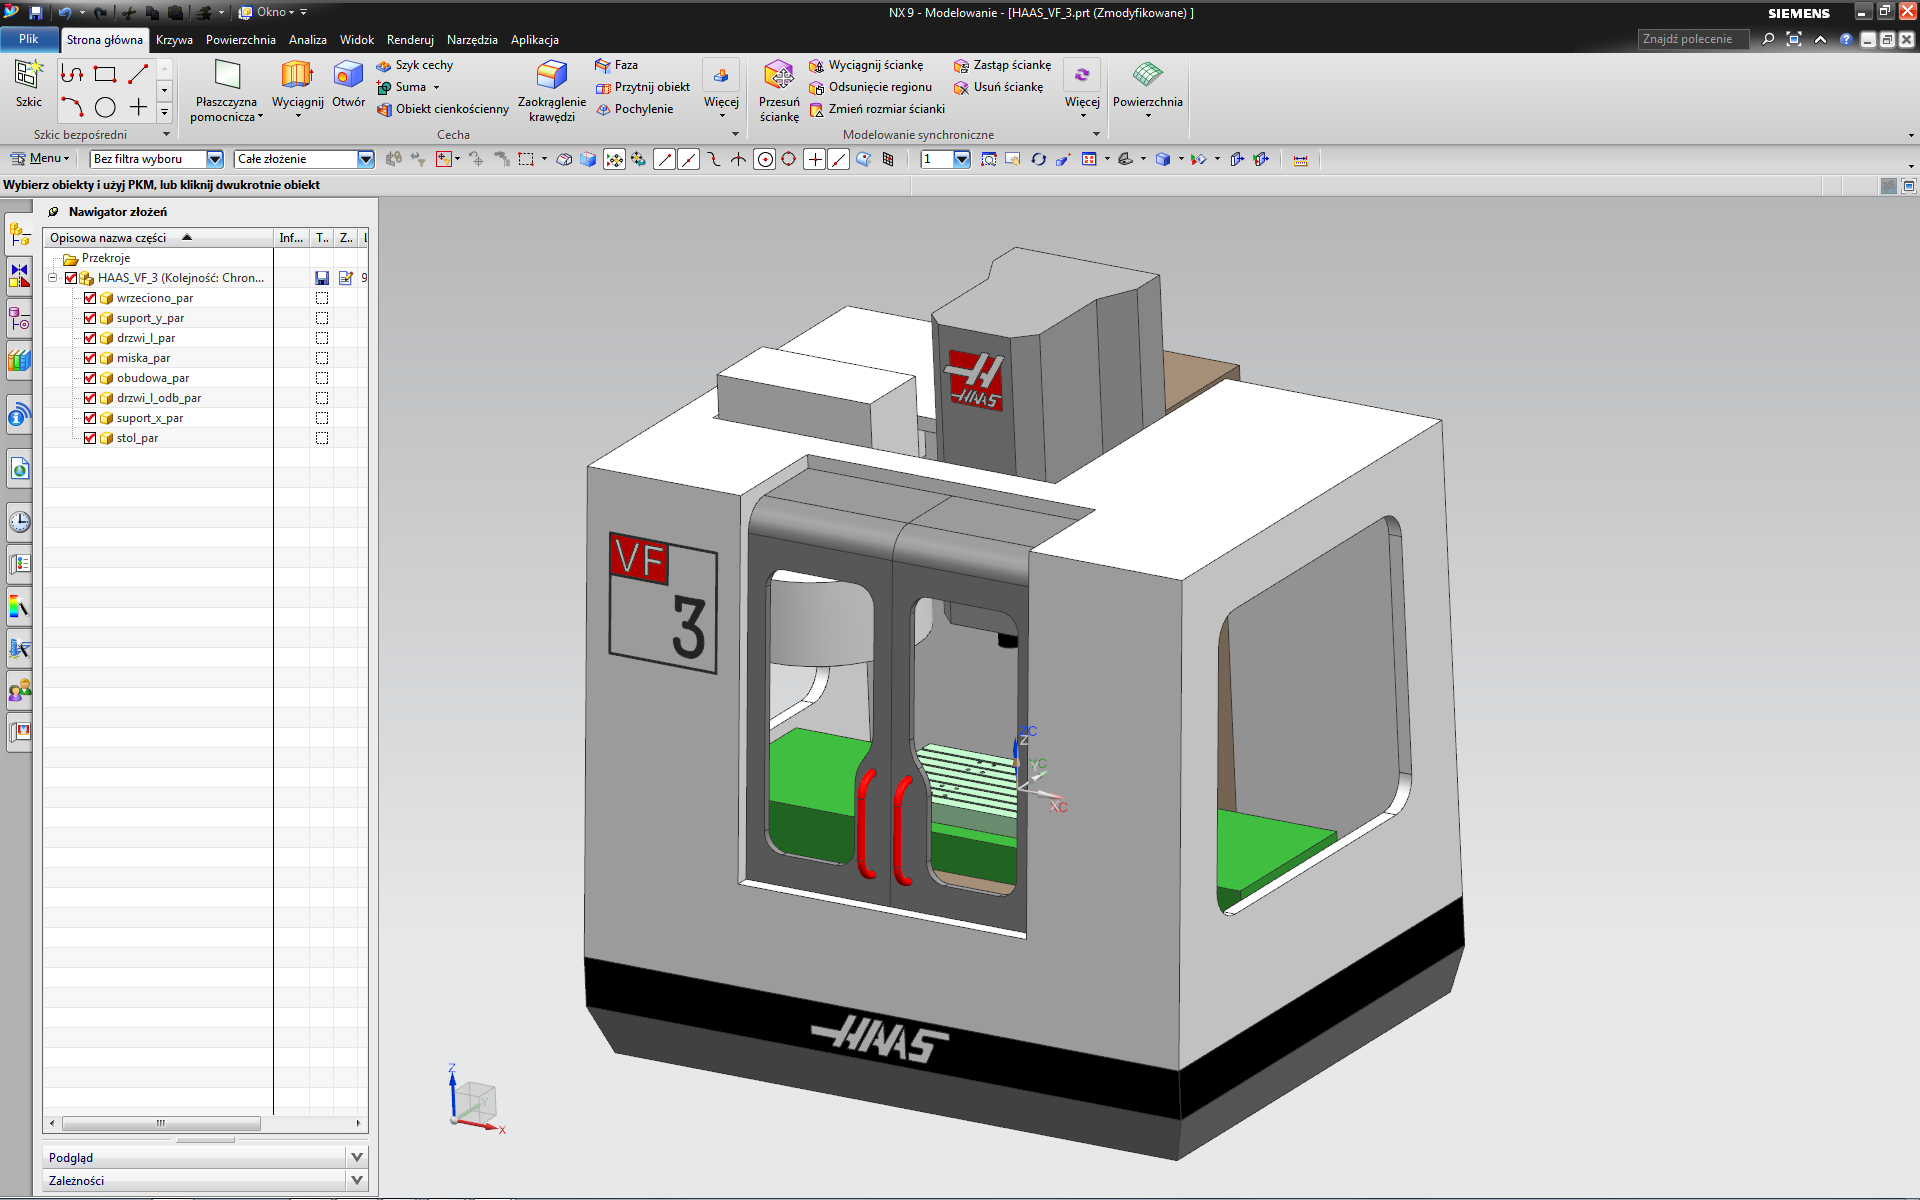Uncheck obudowa_par visibility checkbox
The height and width of the screenshot is (1200, 1920).
click(x=90, y=378)
